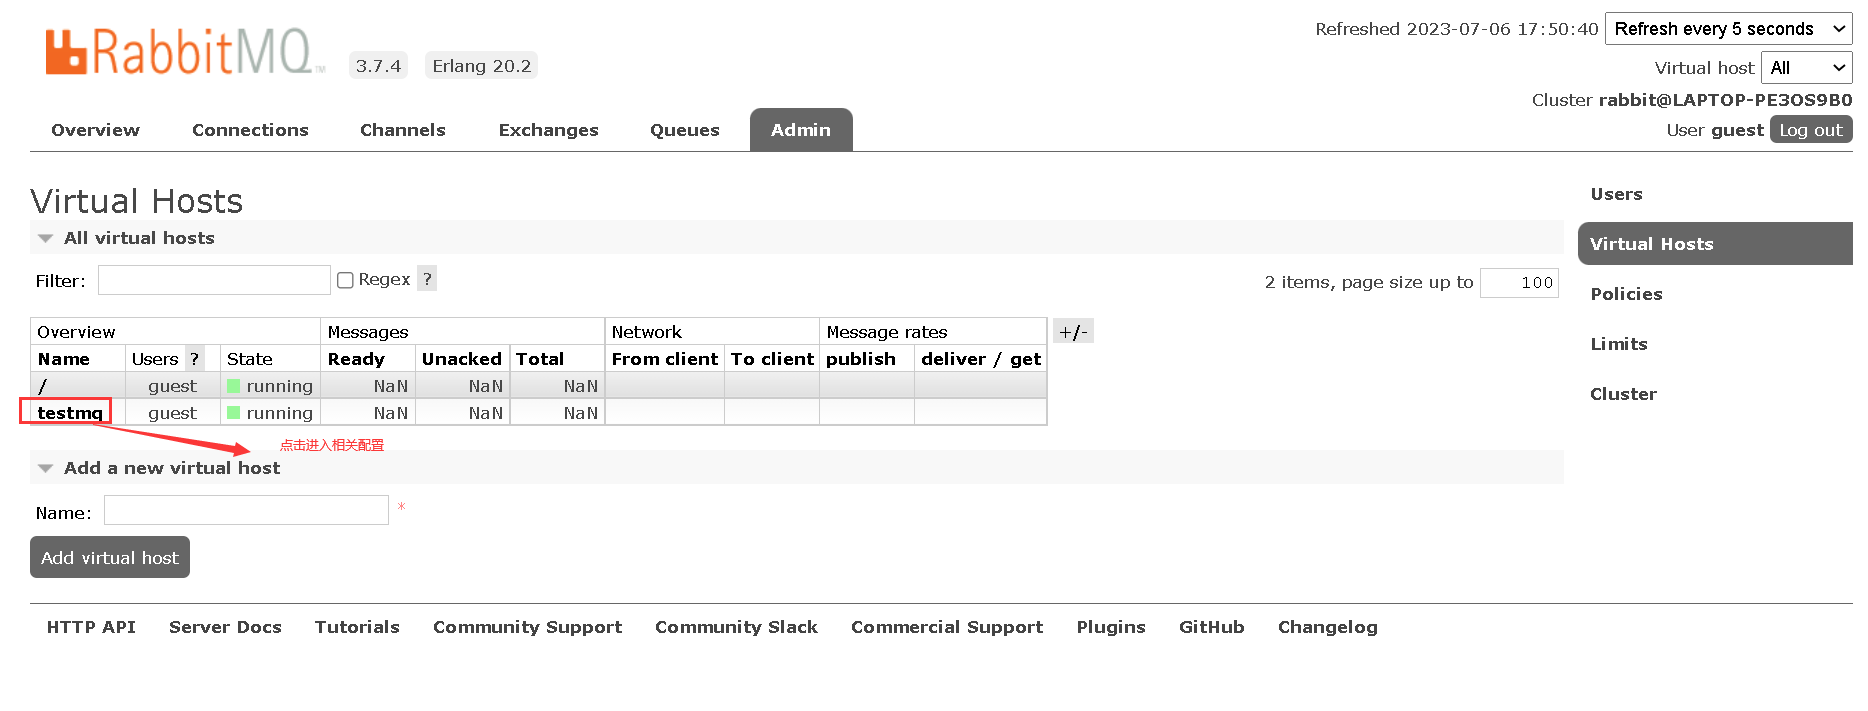Click the Ready NaN value in testmq row
Image resolution: width=1868 pixels, height=711 pixels.
pos(391,413)
